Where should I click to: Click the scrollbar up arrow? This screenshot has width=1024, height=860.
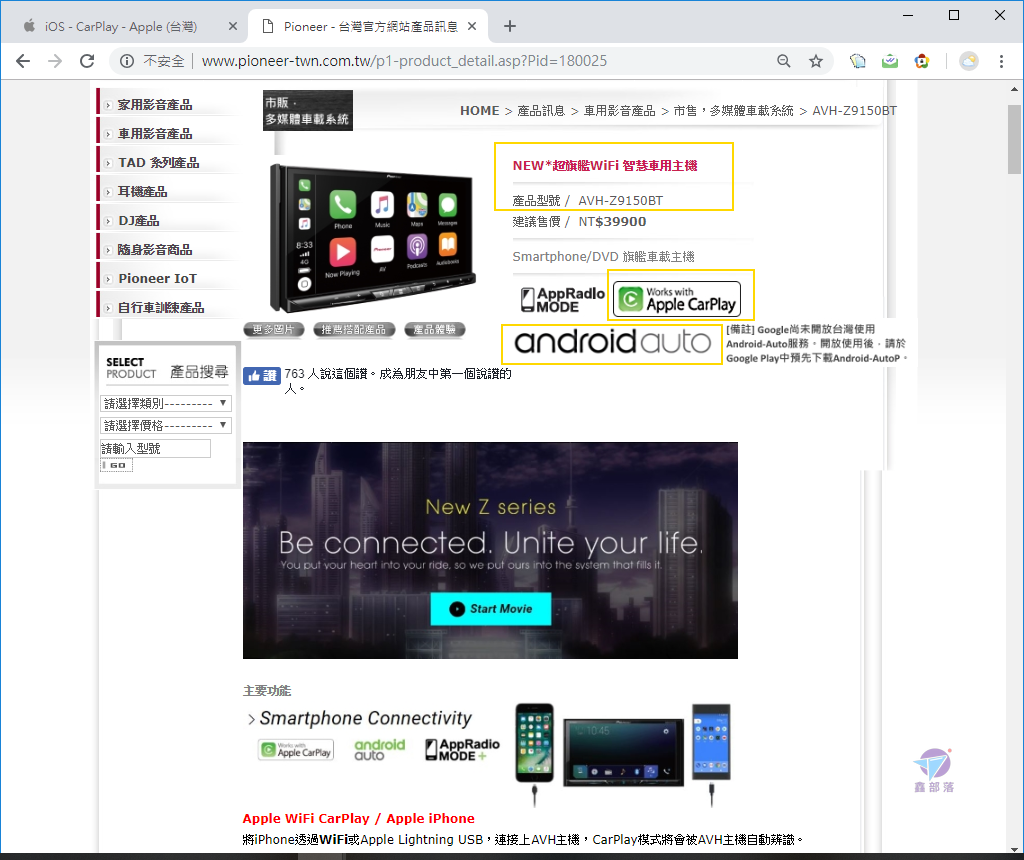click(x=1014, y=89)
